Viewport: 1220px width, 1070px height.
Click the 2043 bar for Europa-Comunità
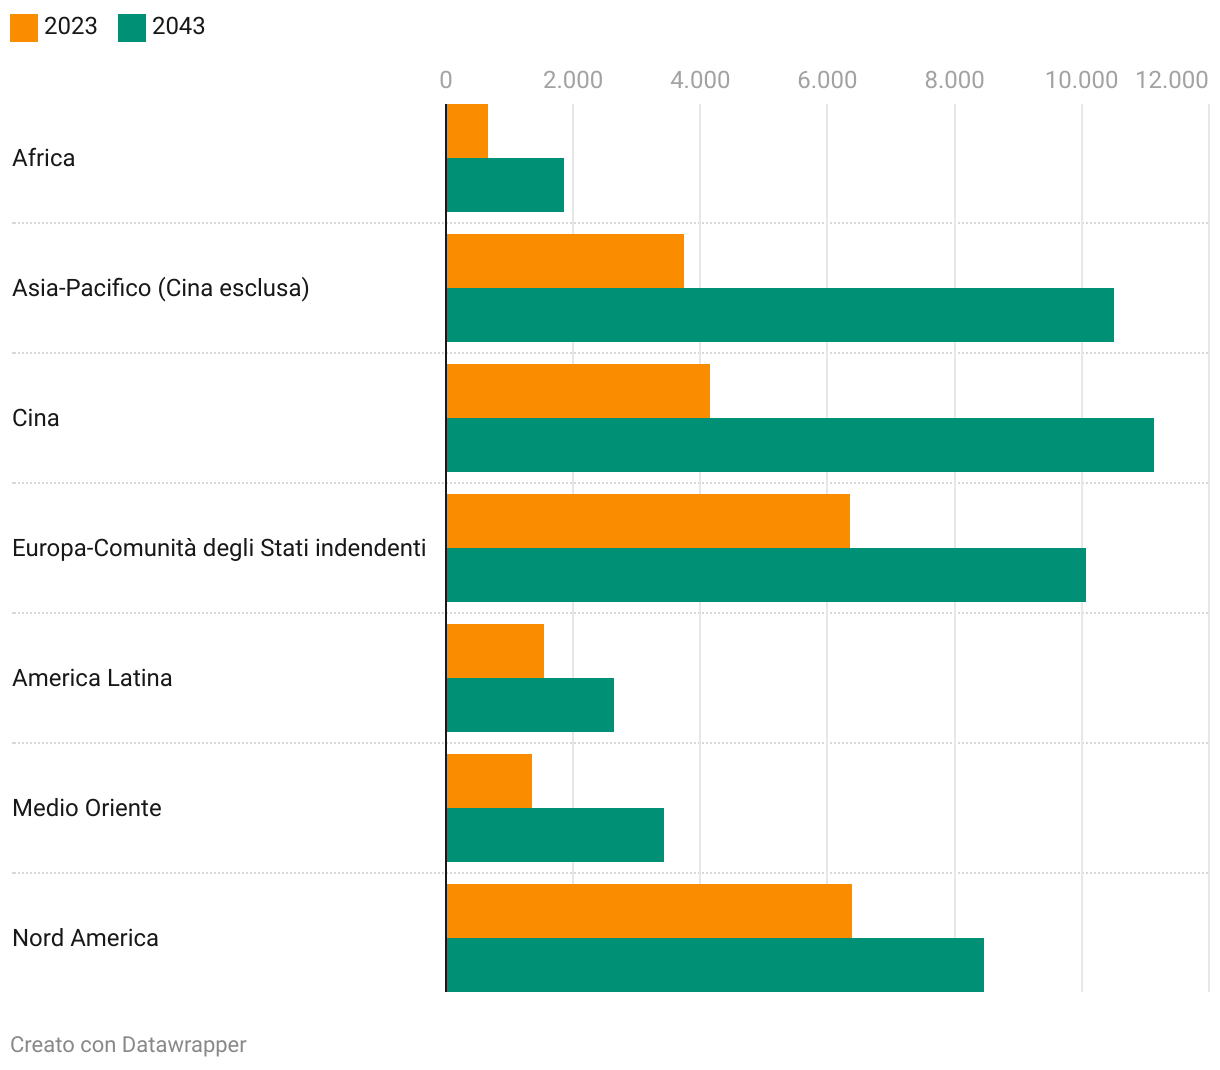766,575
